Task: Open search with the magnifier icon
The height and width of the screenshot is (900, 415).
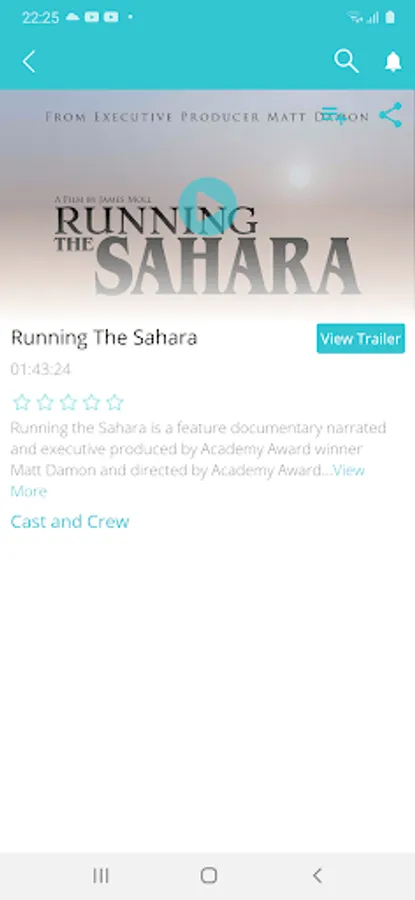Action: (347, 61)
